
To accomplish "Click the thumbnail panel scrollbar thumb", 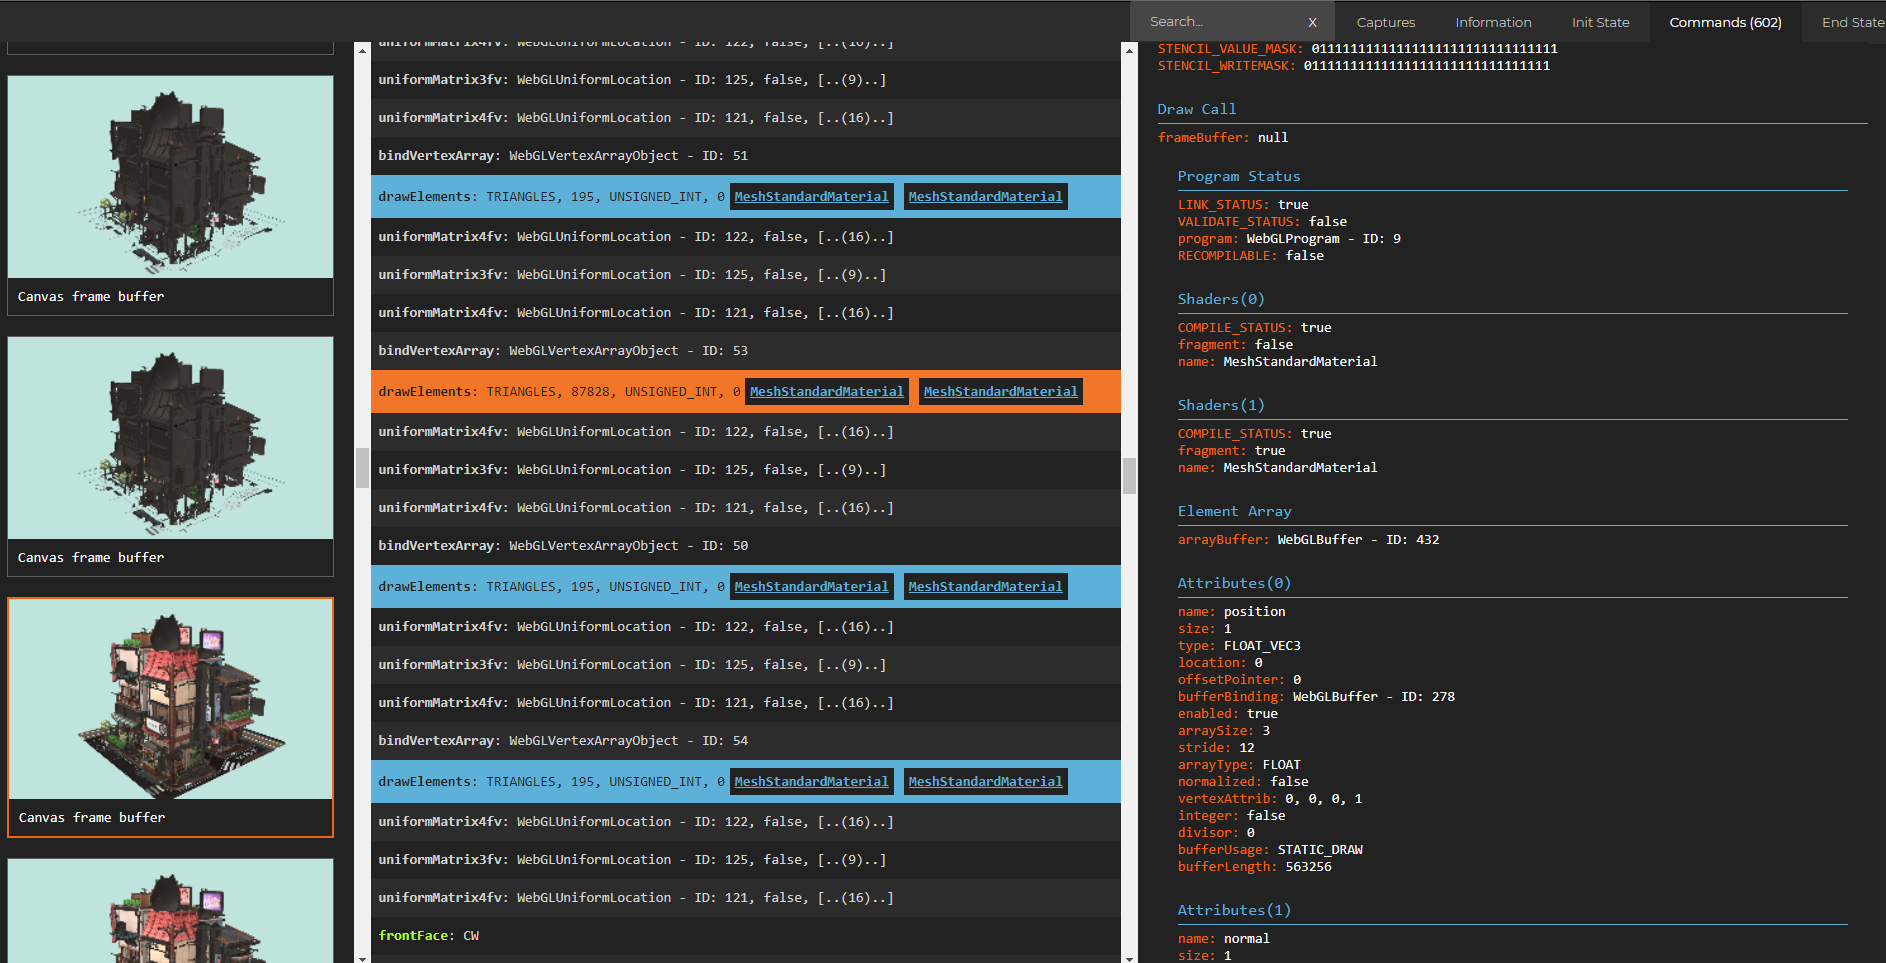I will [x=362, y=468].
